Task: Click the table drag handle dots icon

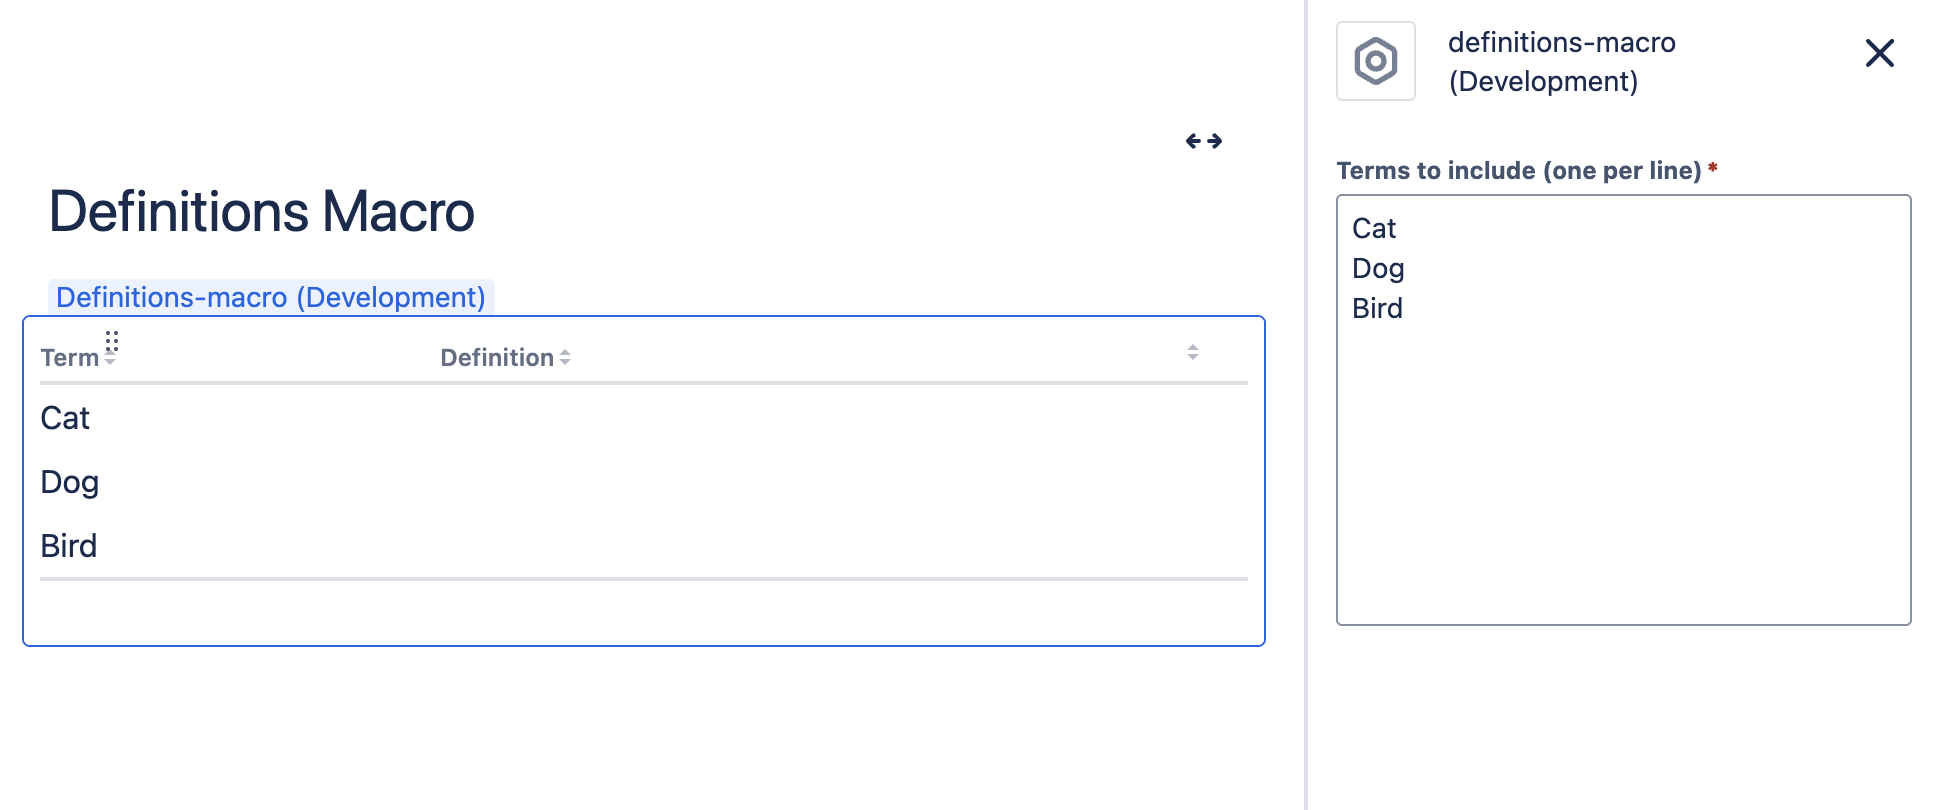Action: point(112,342)
